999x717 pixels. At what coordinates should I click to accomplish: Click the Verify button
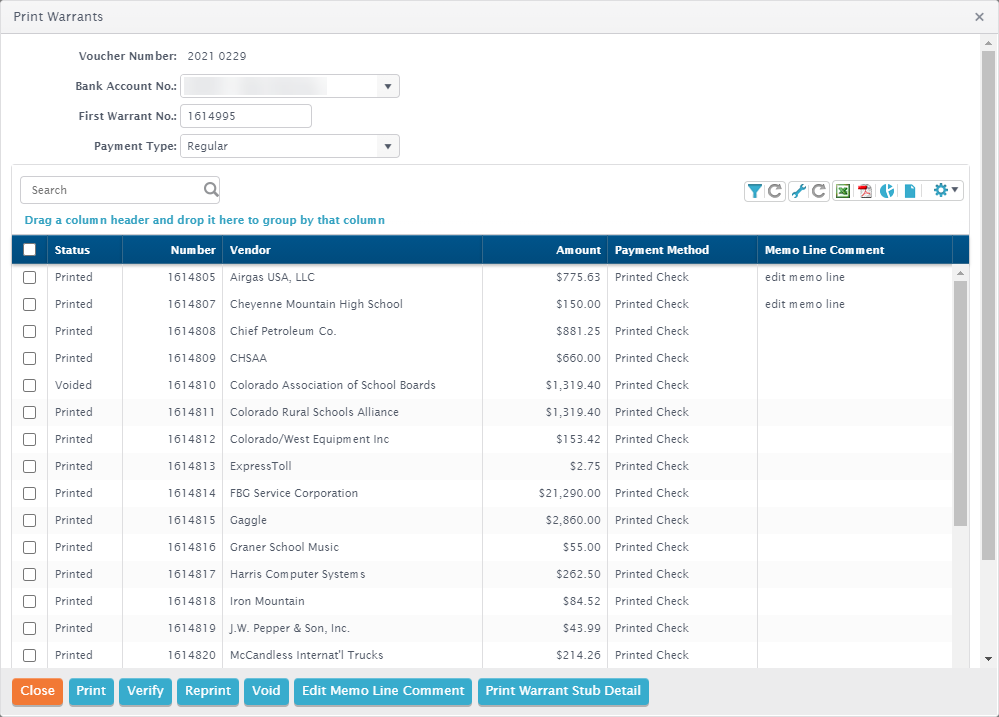click(145, 692)
